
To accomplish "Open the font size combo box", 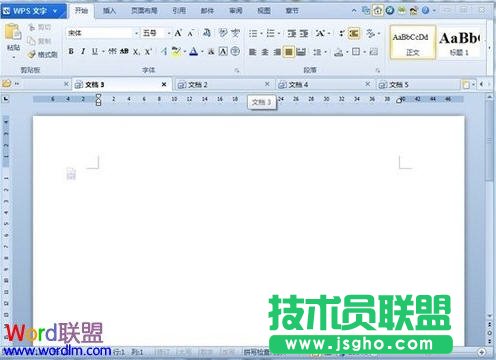I will 156,33.
